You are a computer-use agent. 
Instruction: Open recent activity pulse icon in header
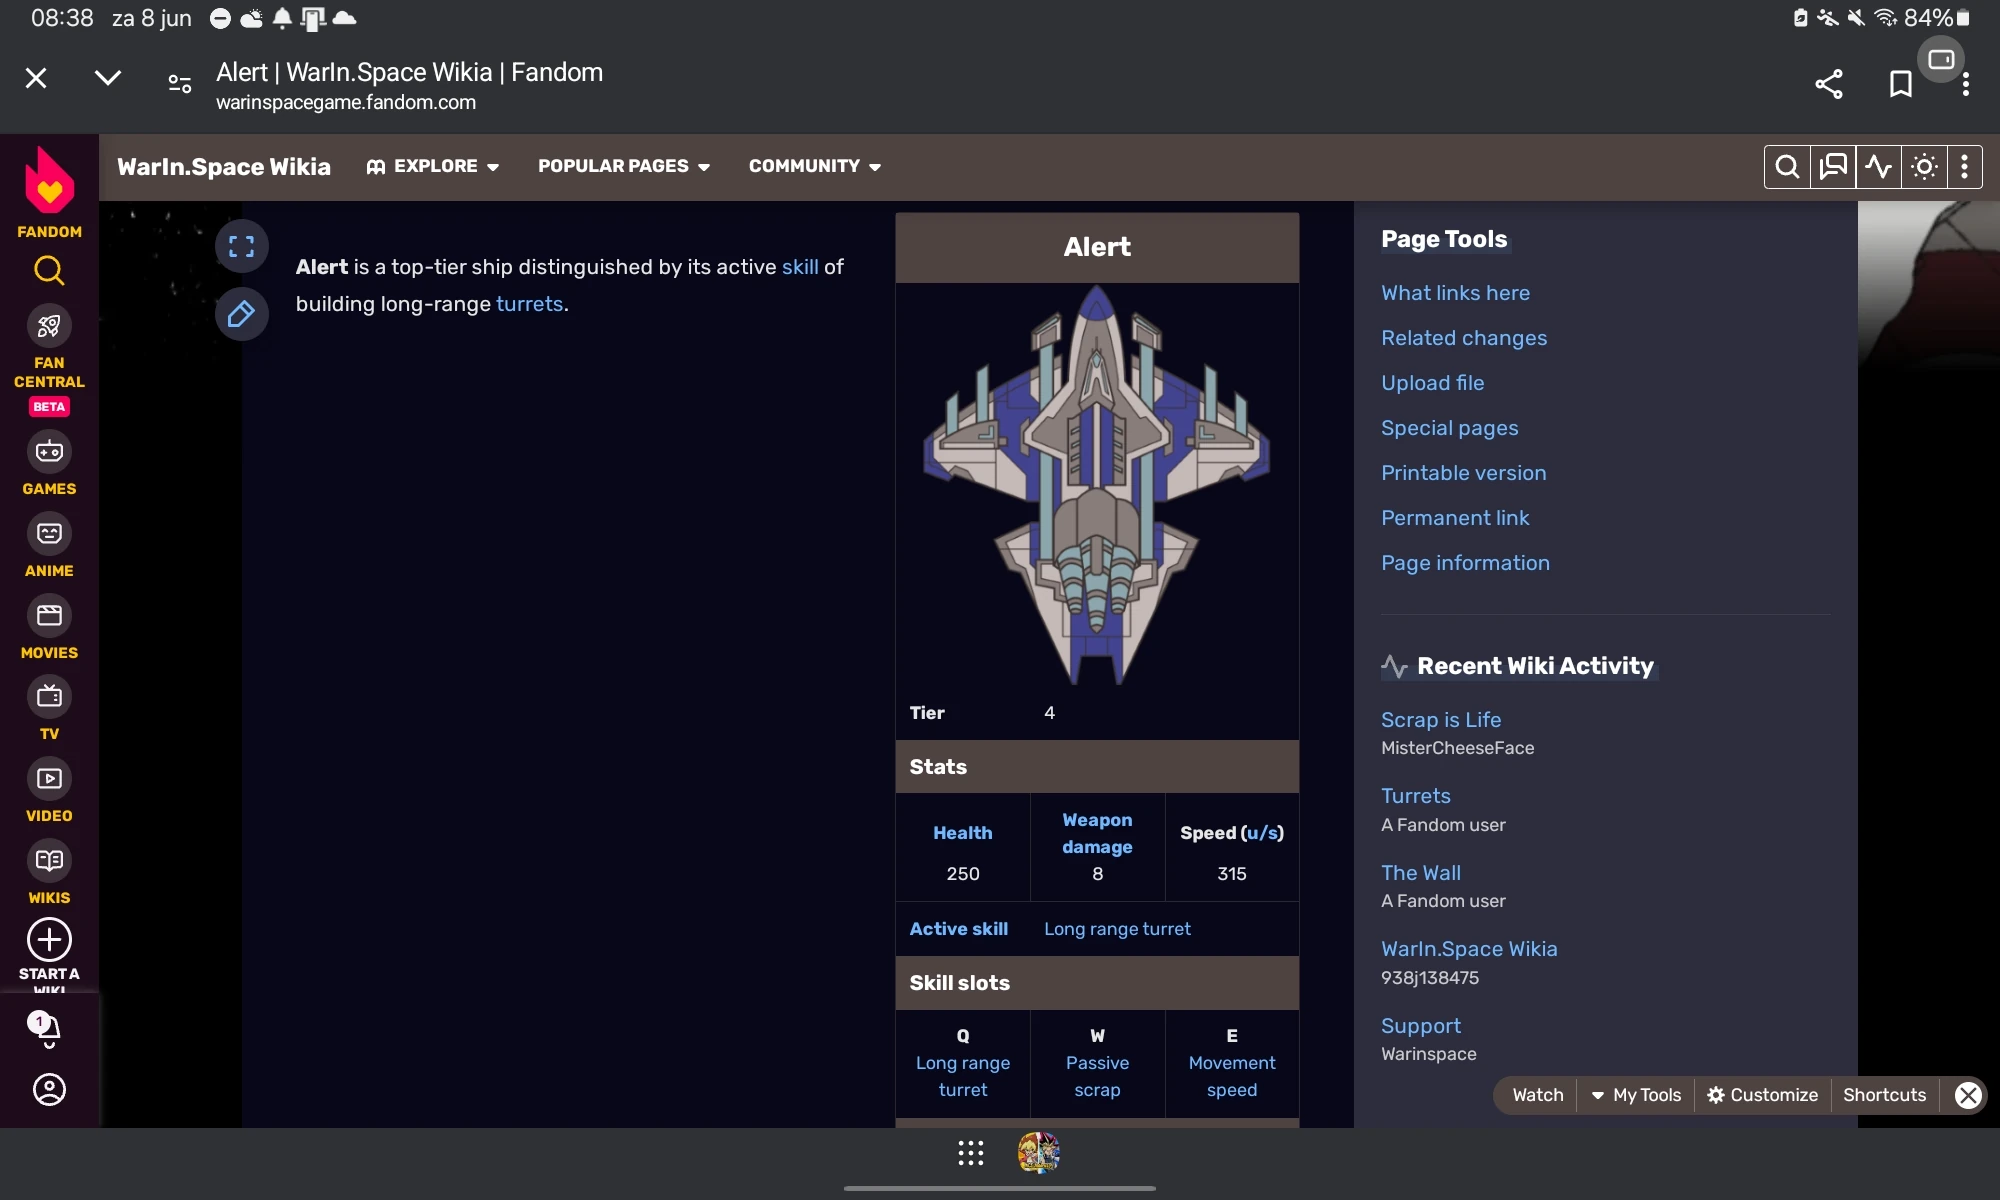1879,166
